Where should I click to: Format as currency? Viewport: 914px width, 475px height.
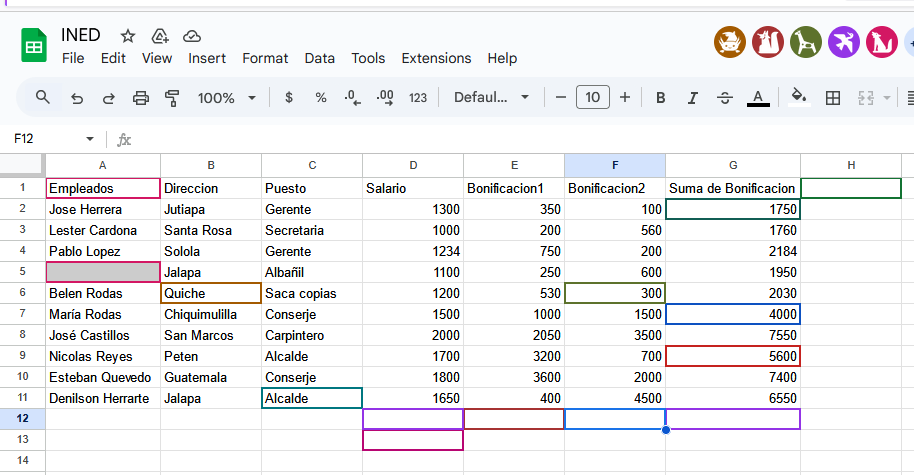(x=289, y=97)
